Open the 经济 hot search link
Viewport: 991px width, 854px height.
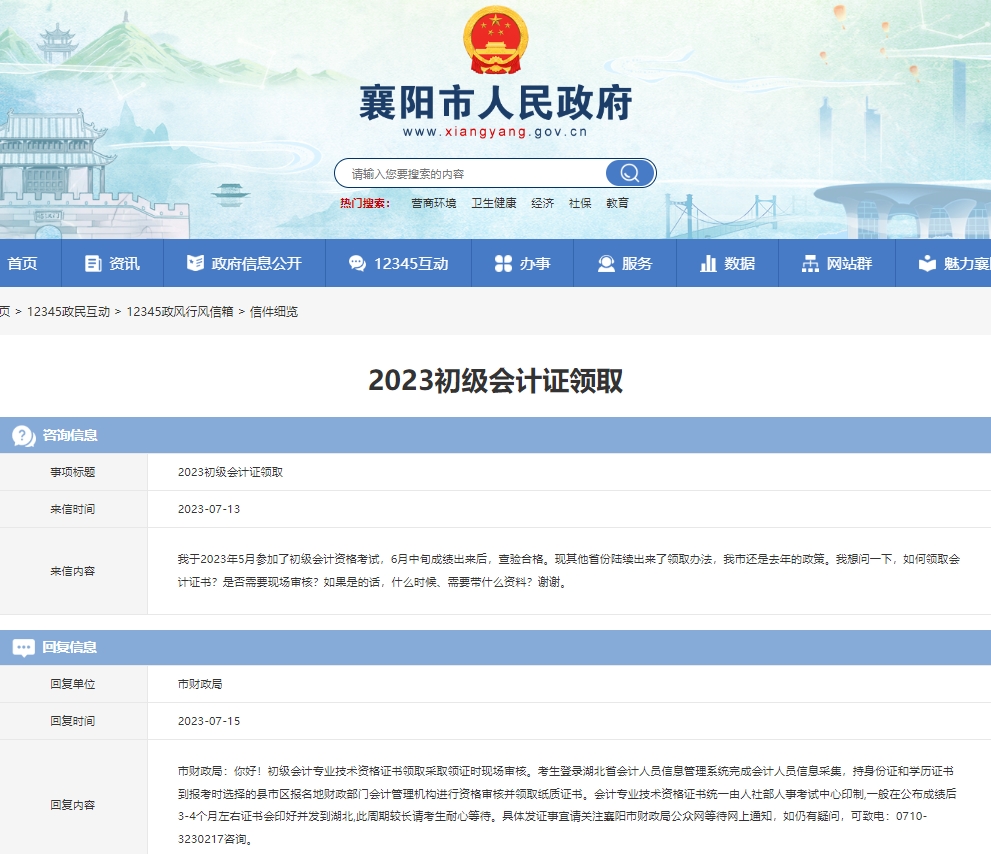pos(541,203)
